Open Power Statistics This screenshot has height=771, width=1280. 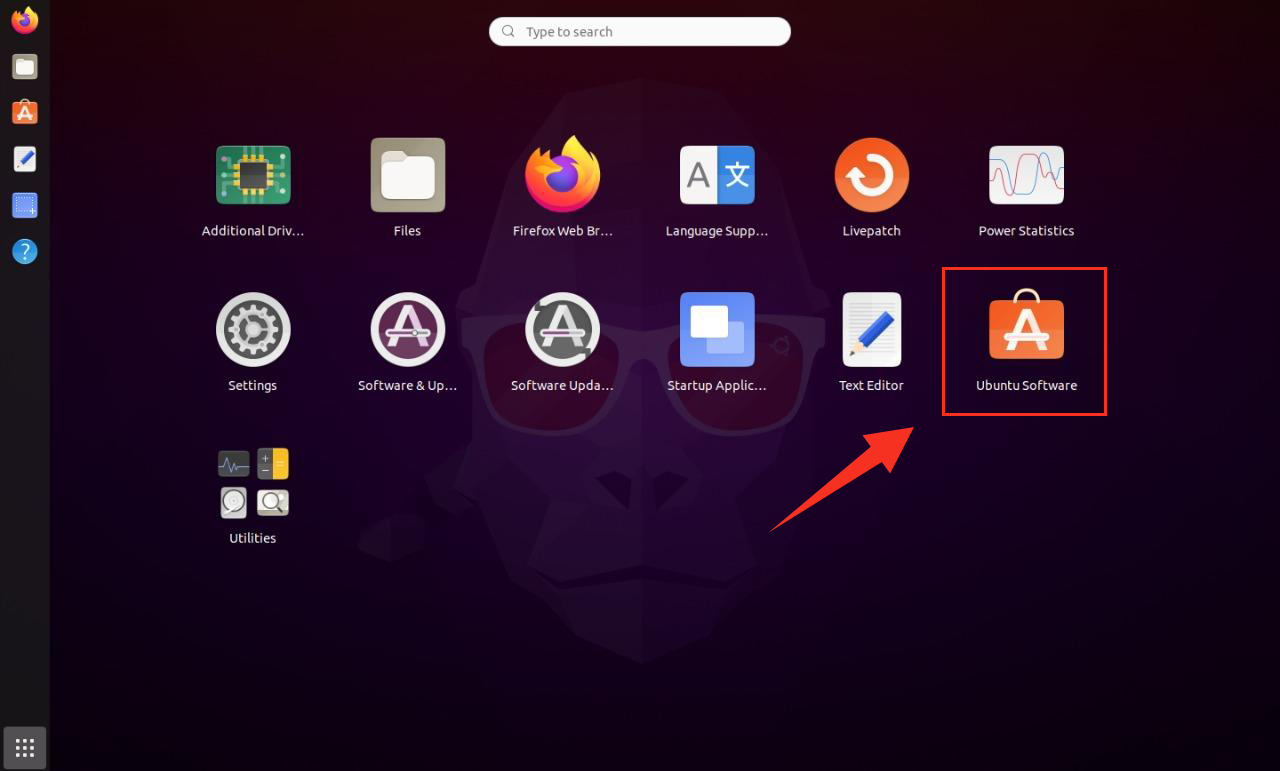[1026, 175]
